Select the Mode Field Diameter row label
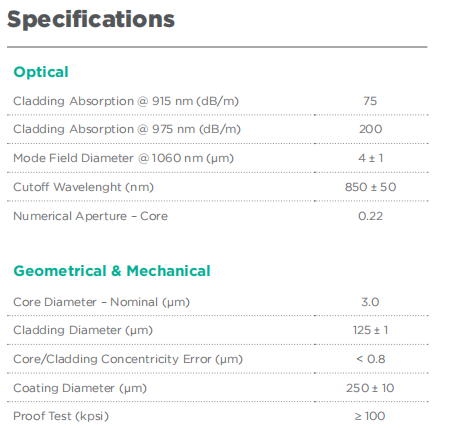Viewport: 455px width, 429px height. click(x=123, y=158)
